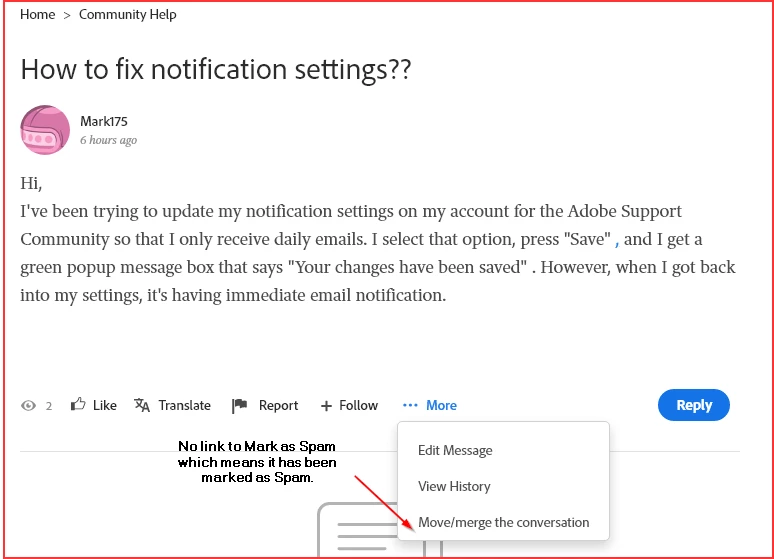Go to Community Help breadcrumb
This screenshot has height=559, width=774.
[127, 15]
